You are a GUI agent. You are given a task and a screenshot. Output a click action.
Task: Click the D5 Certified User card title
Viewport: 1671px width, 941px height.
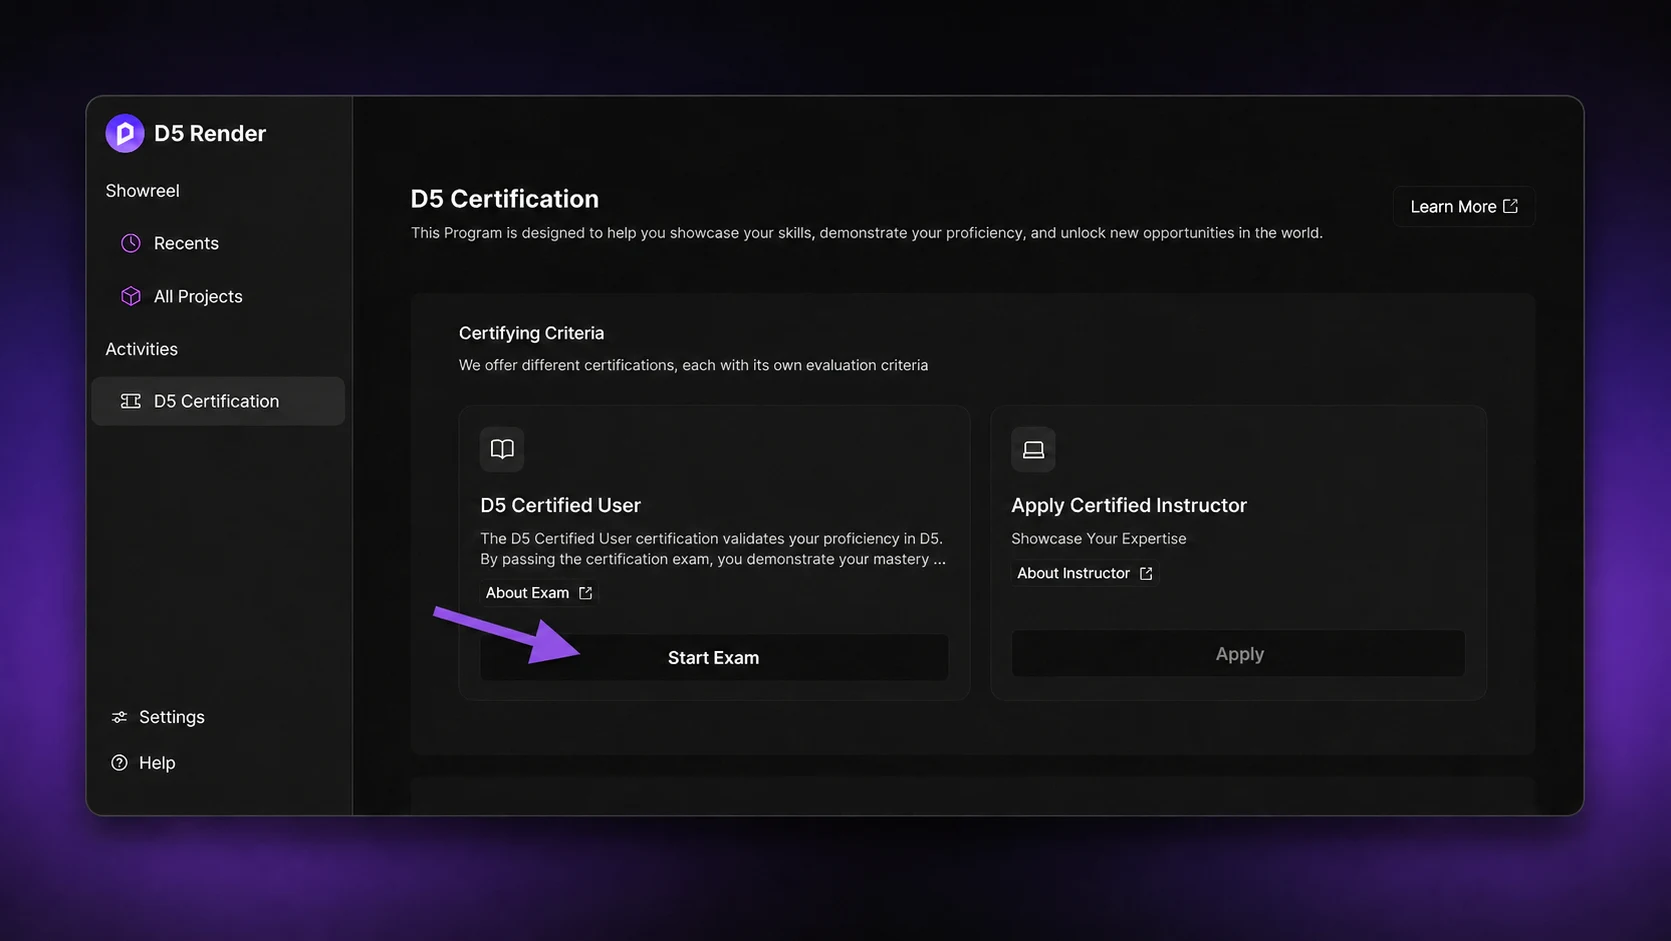560,505
